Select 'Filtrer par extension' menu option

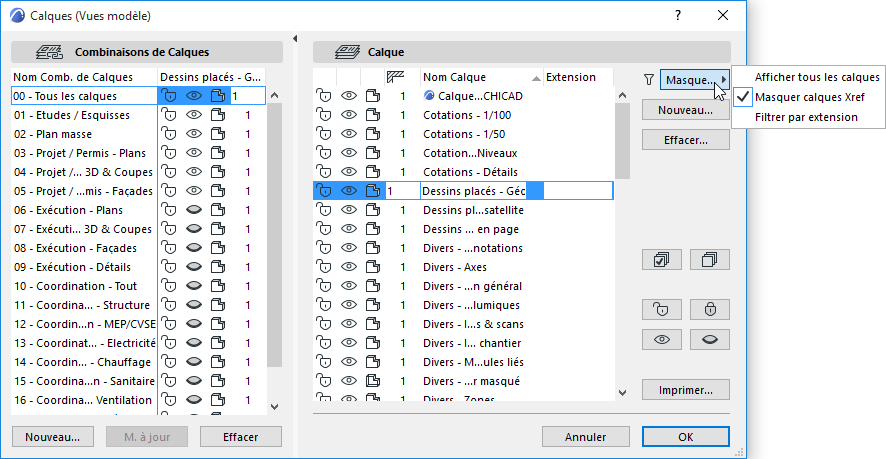point(806,117)
